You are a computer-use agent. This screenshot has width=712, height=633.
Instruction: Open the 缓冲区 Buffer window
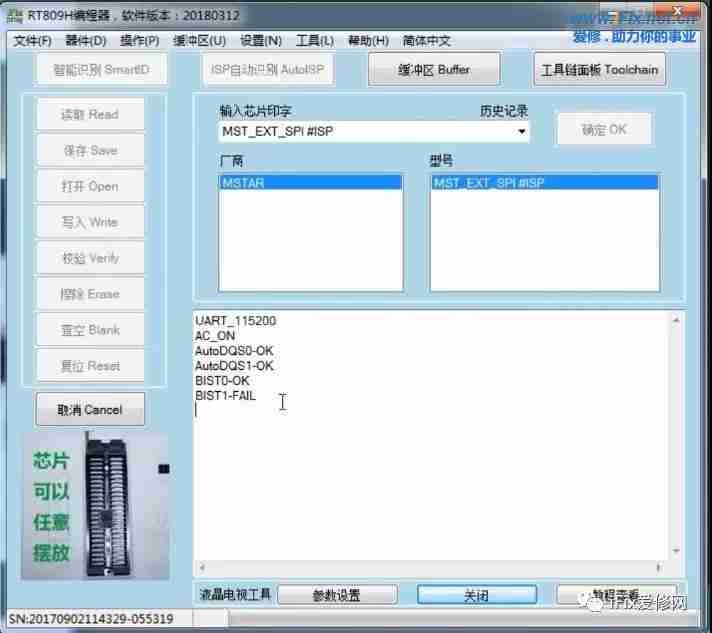[x=434, y=69]
